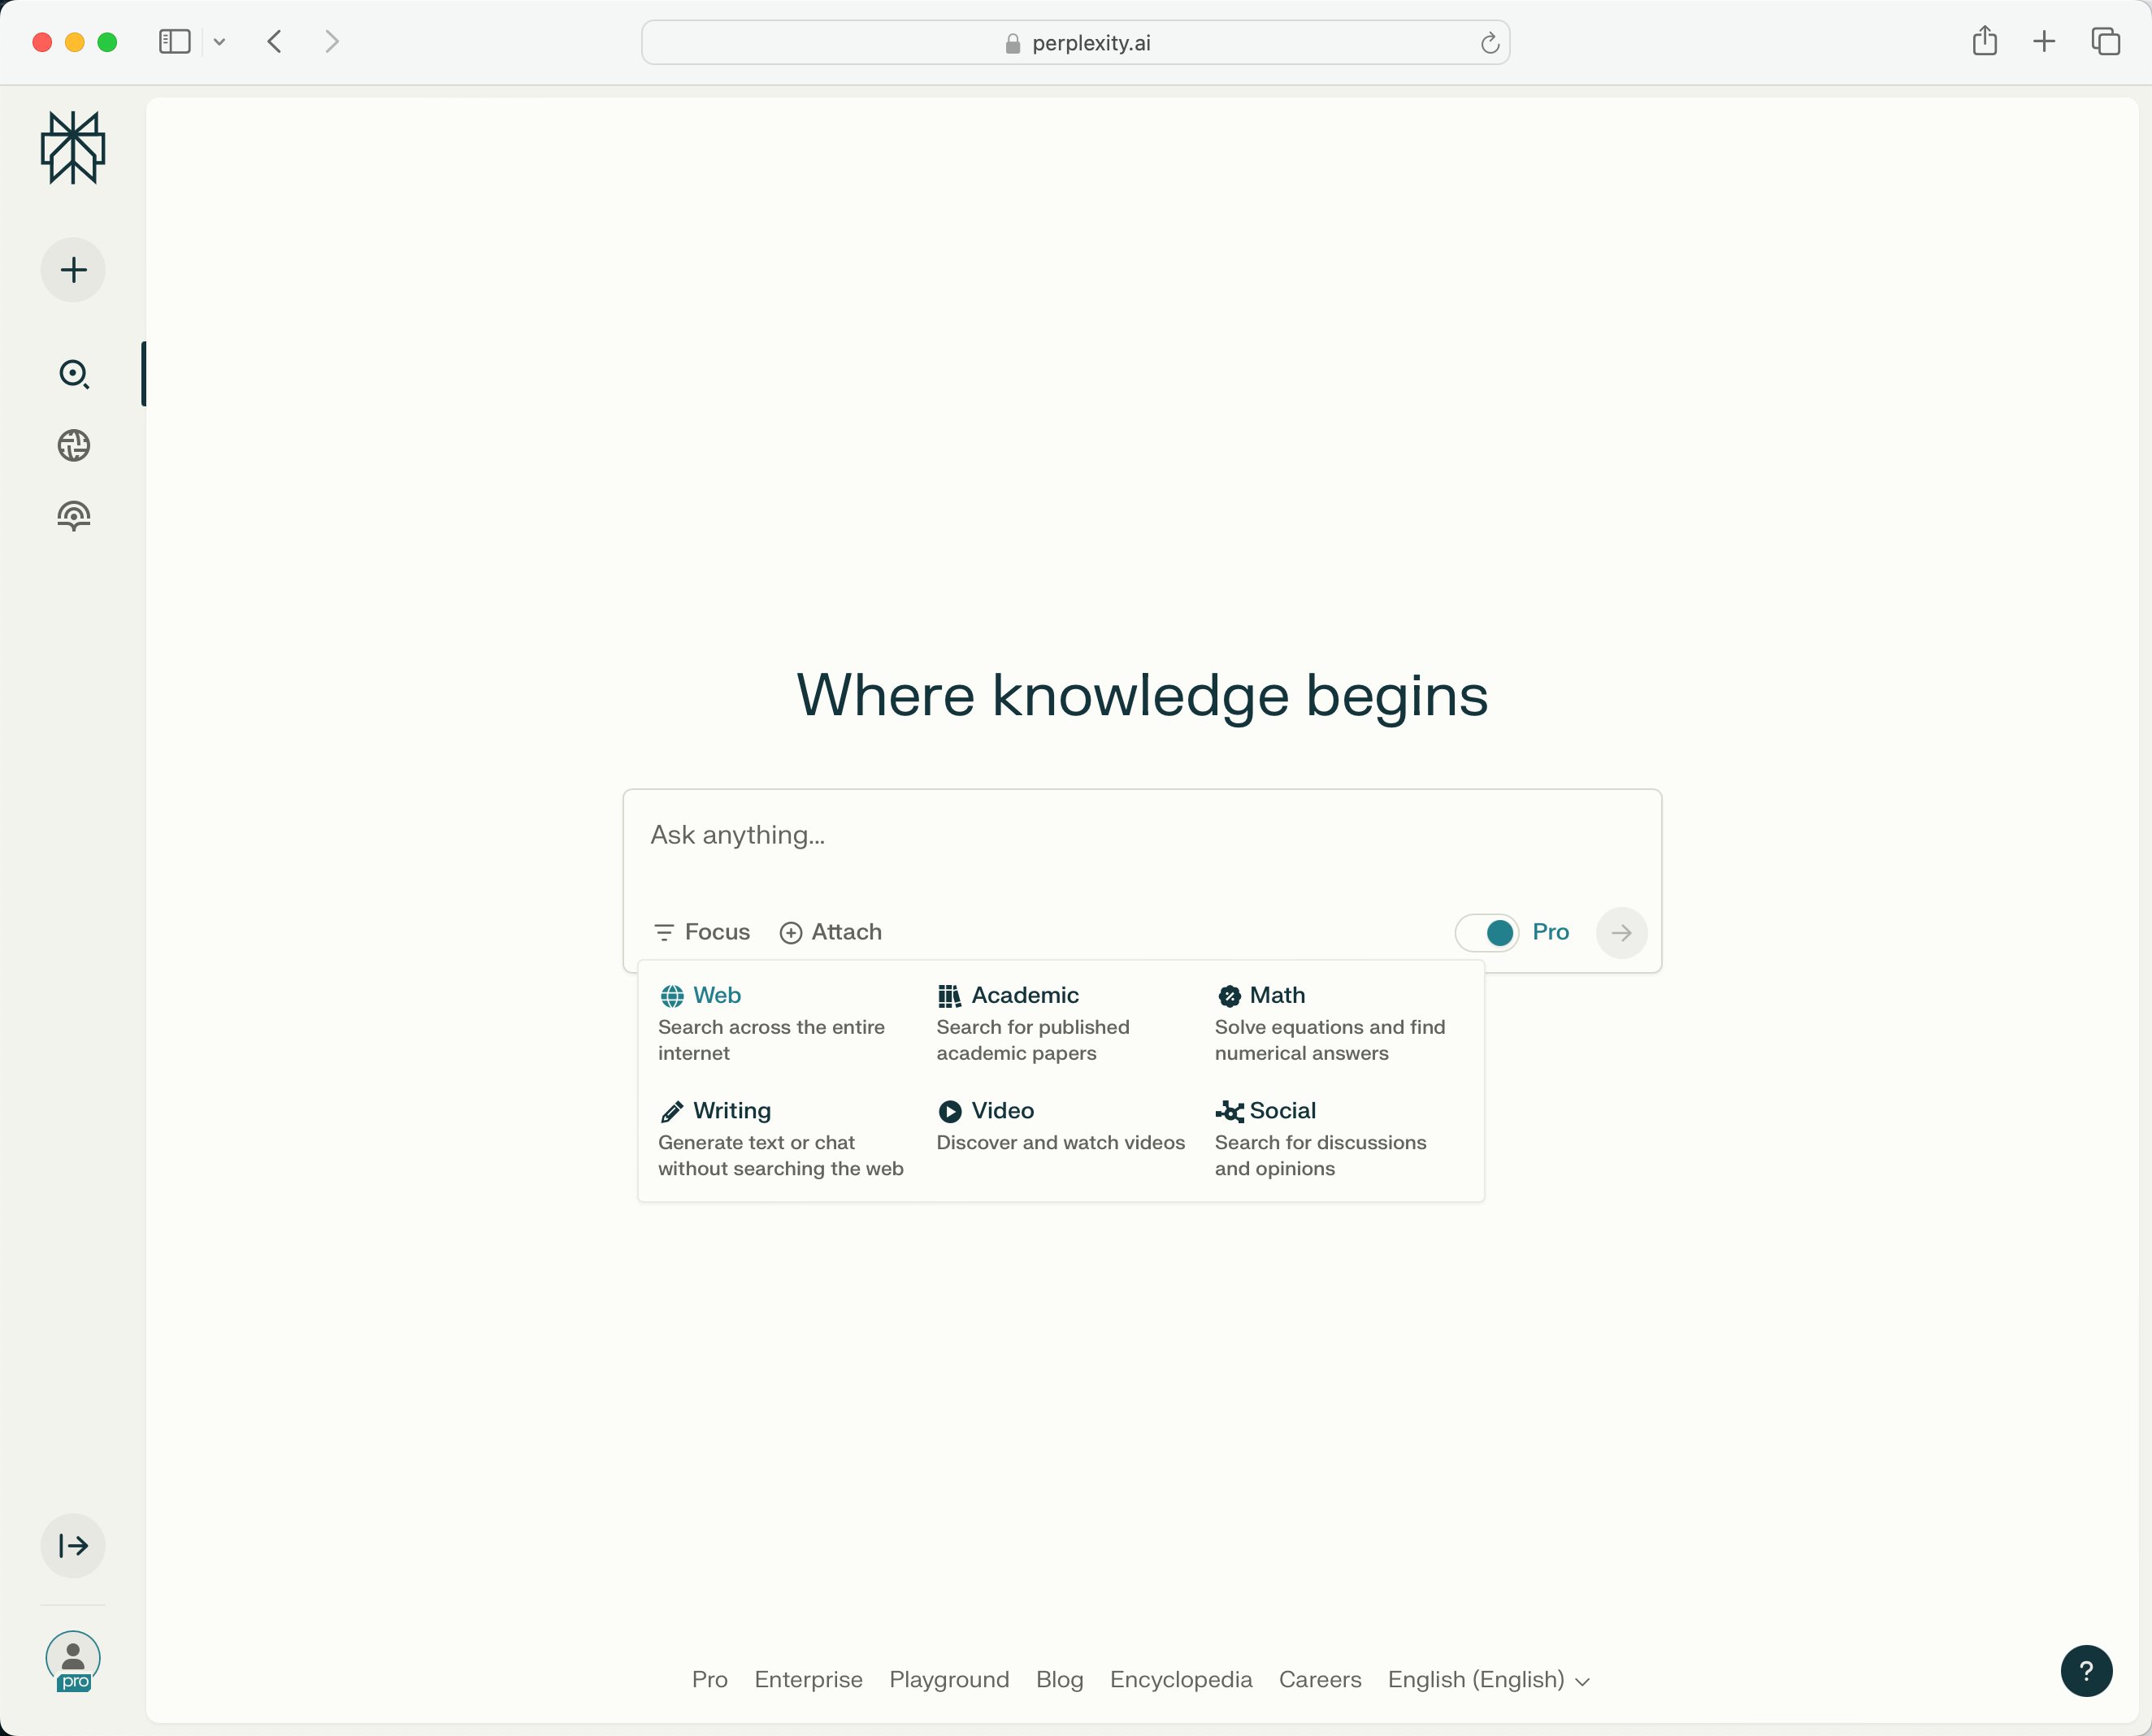Image resolution: width=2152 pixels, height=1736 pixels.
Task: Open the Blog footer link
Action: (1060, 1680)
